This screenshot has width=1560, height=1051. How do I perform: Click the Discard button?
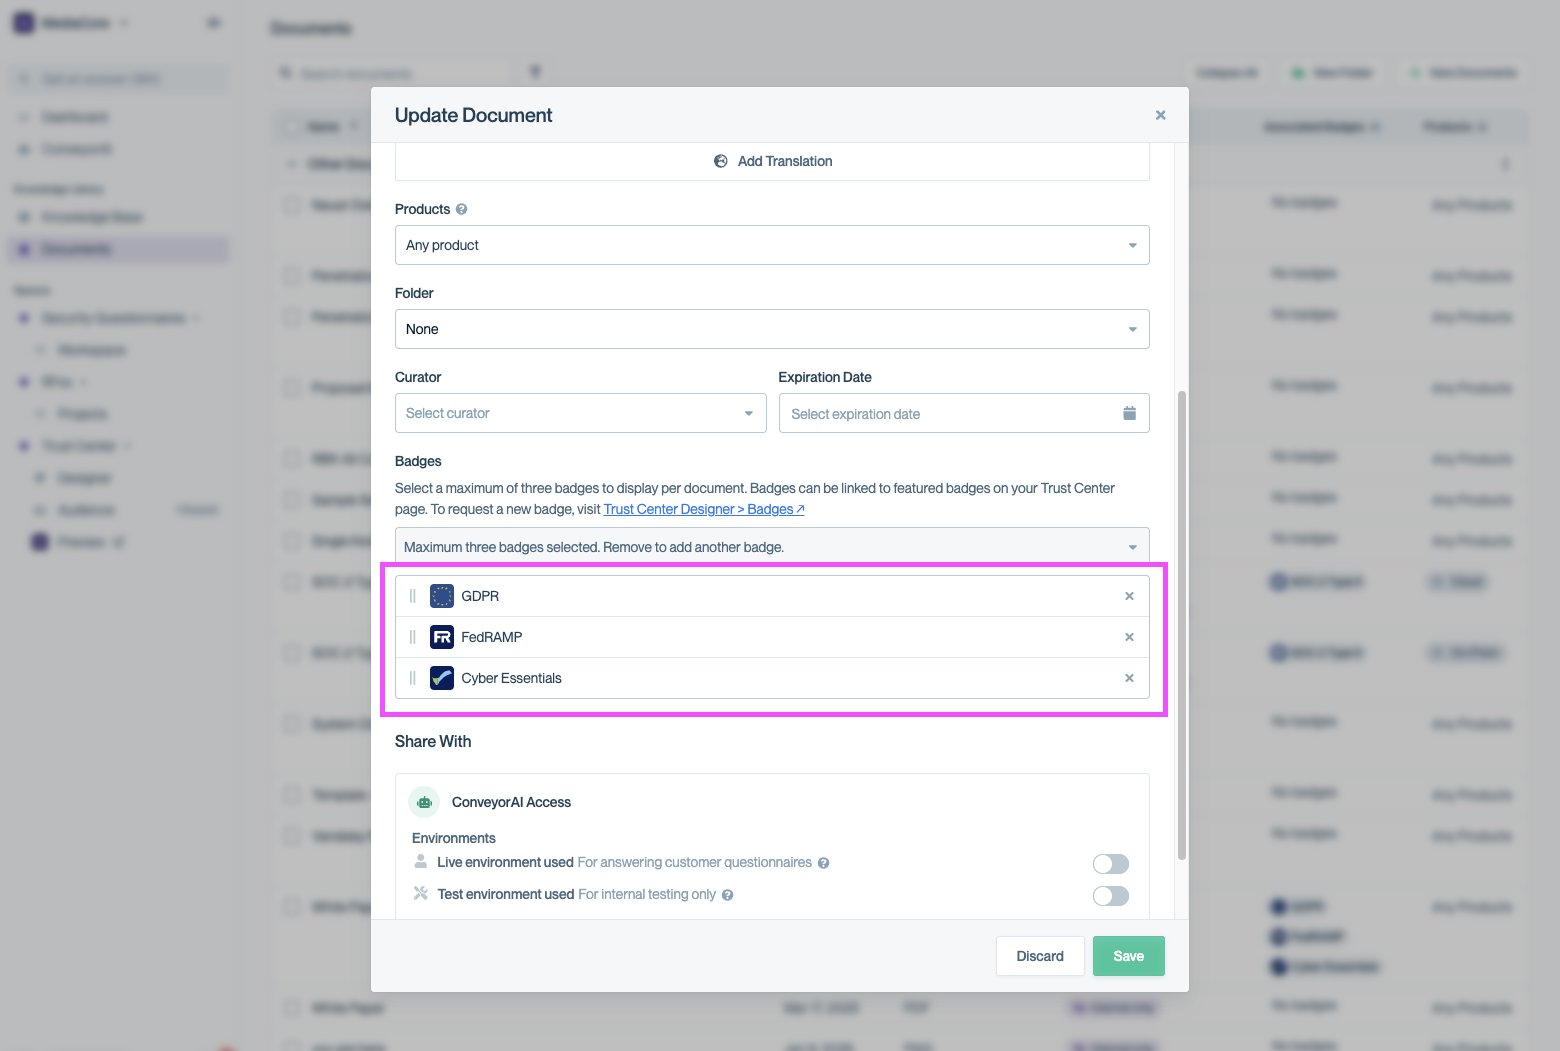[1040, 955]
